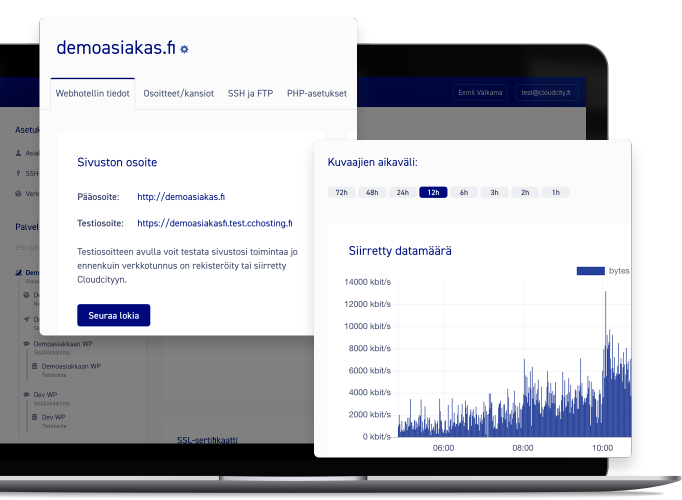Screen dimensions: 682x500
Task: Select the 48h time range
Action: point(372,192)
